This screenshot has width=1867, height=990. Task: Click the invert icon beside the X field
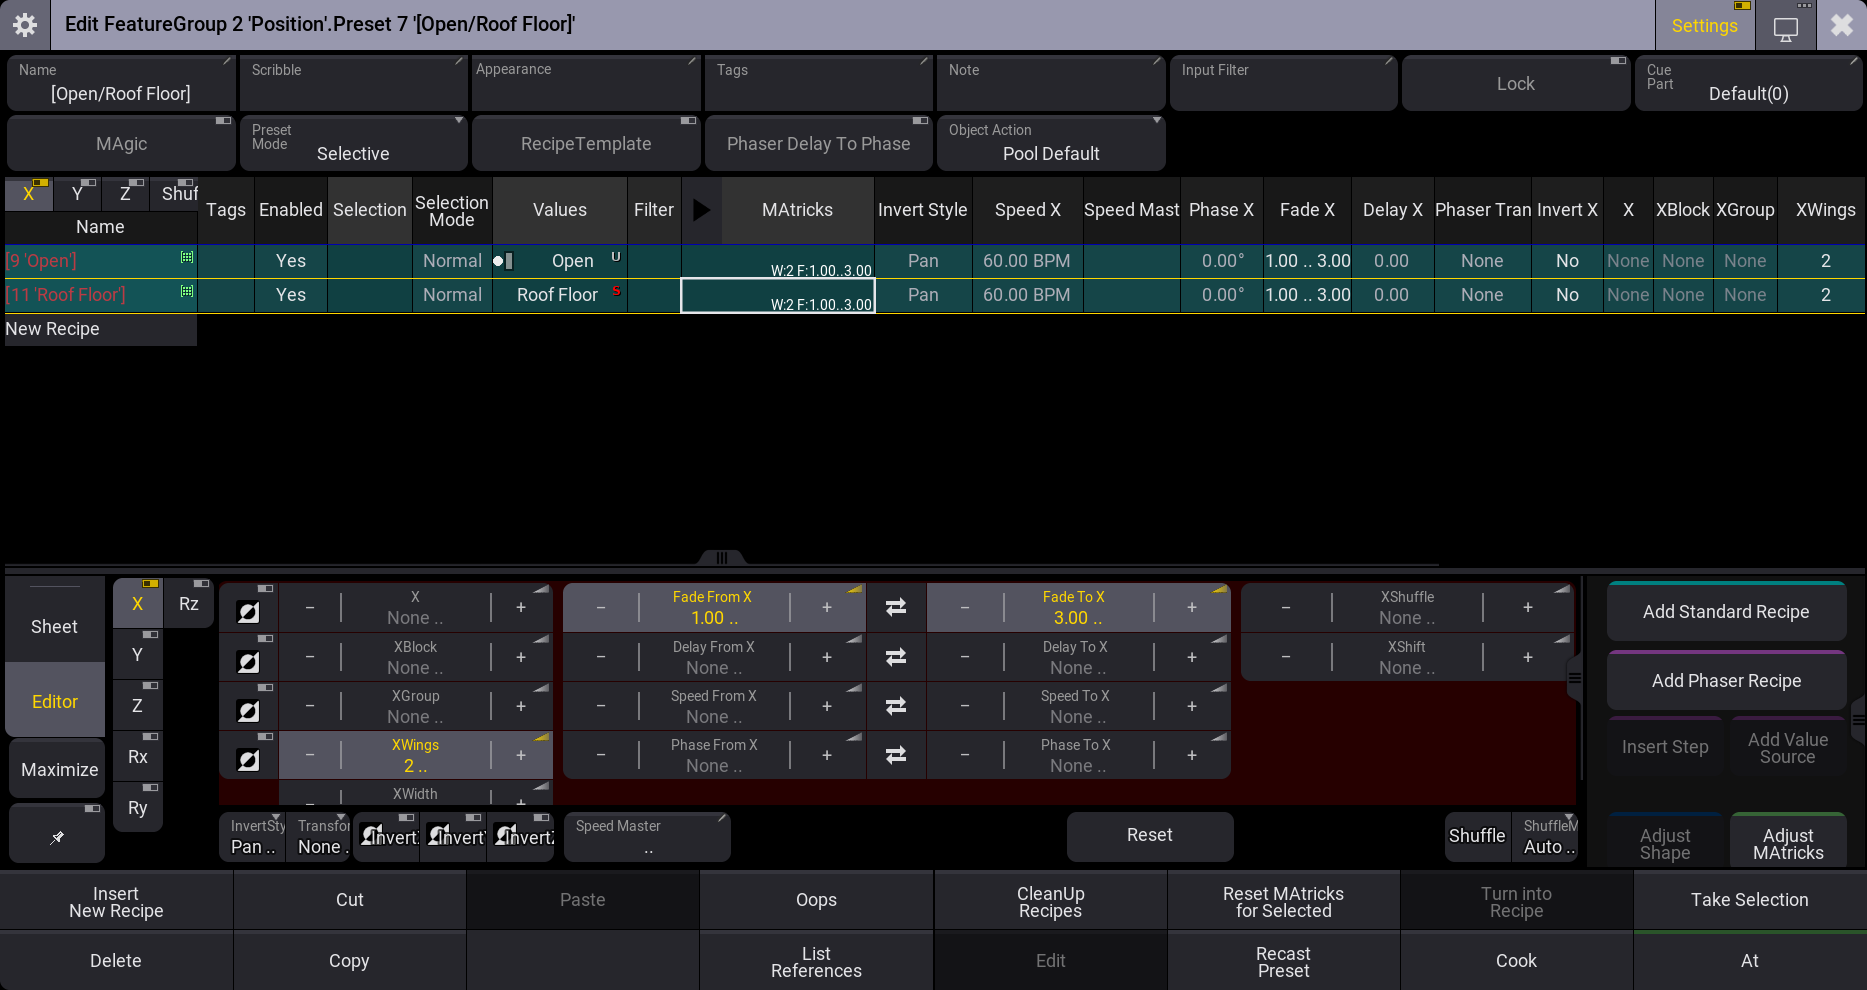point(248,611)
